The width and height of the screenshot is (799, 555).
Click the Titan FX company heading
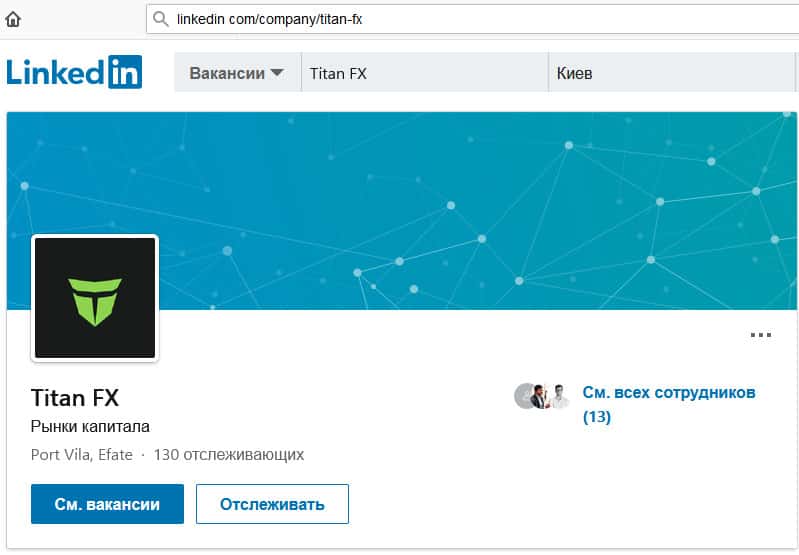point(75,398)
